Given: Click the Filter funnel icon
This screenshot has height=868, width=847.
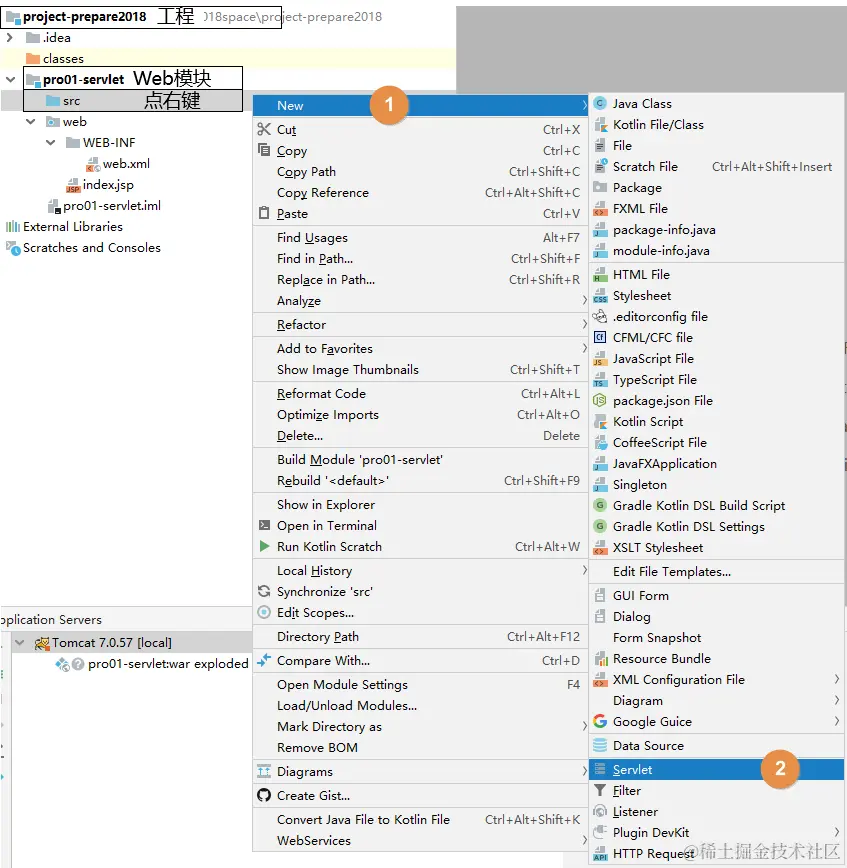Looking at the screenshot, I should click(600, 790).
